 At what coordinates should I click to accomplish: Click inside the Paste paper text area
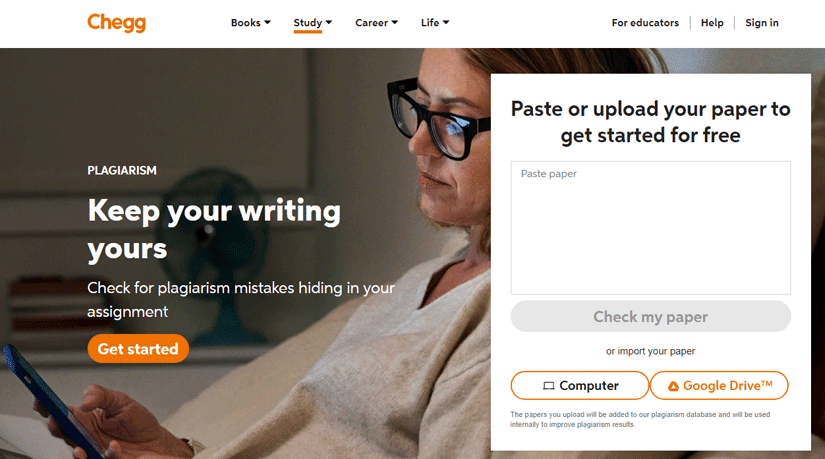coord(650,228)
